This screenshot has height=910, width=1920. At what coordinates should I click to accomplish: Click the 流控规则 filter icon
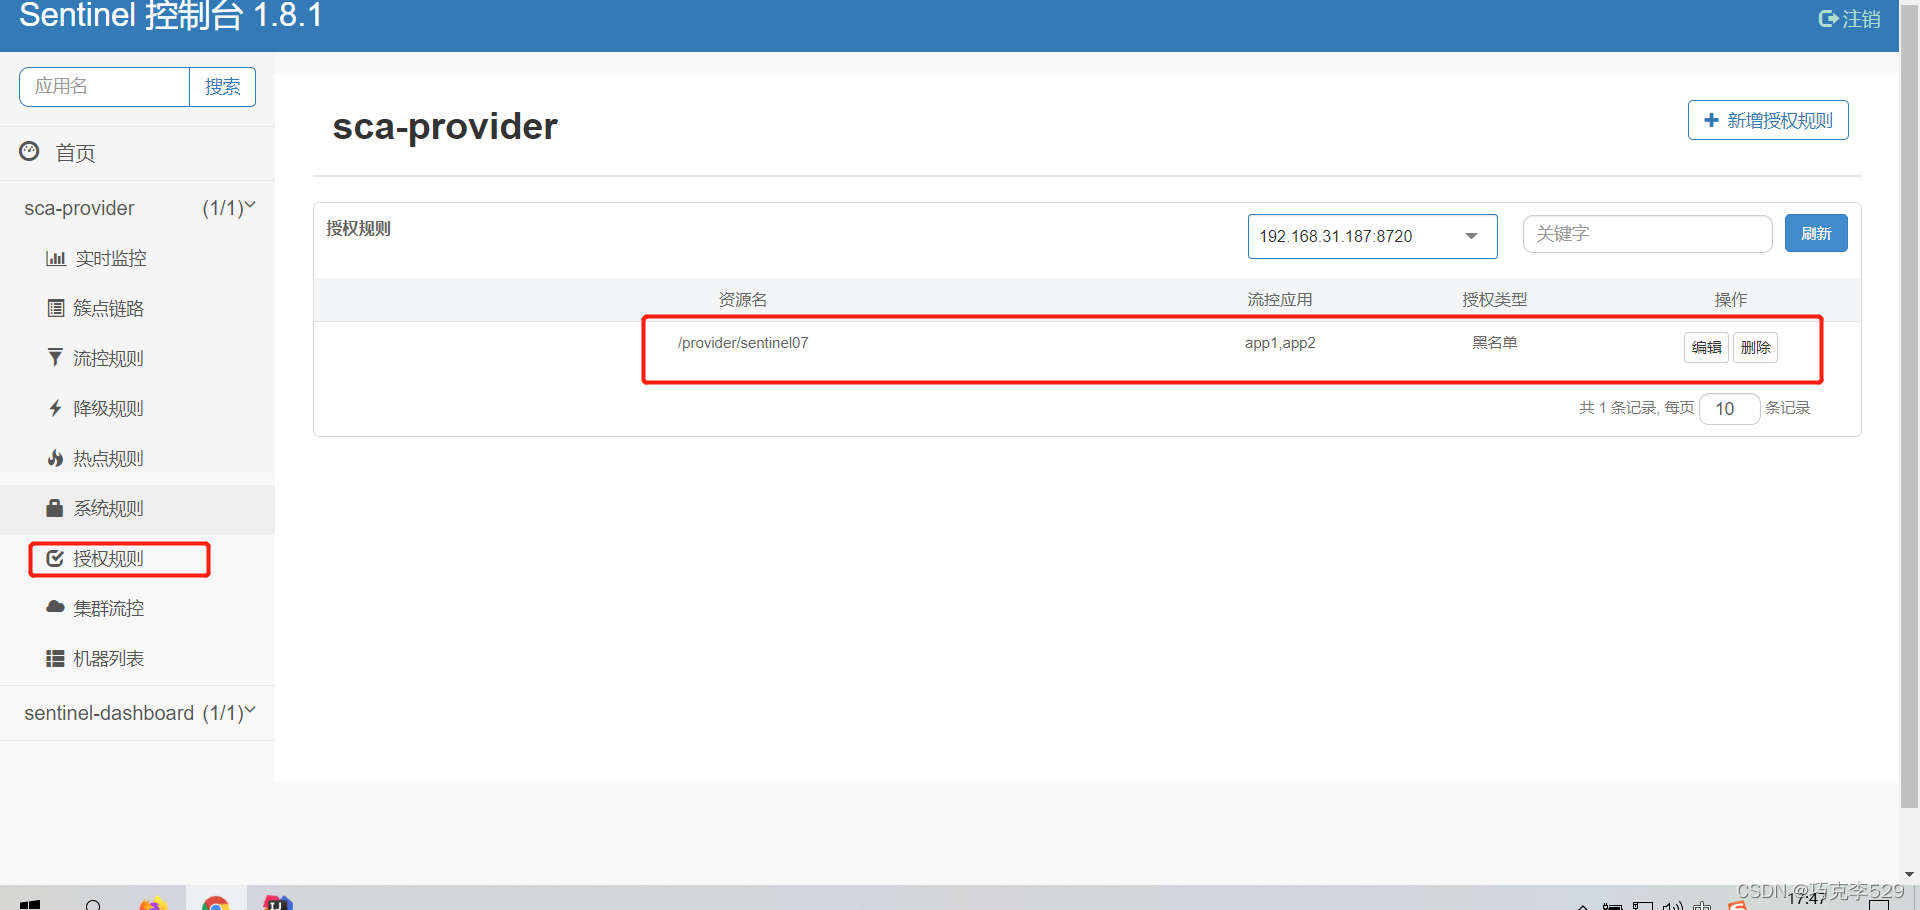(x=55, y=357)
